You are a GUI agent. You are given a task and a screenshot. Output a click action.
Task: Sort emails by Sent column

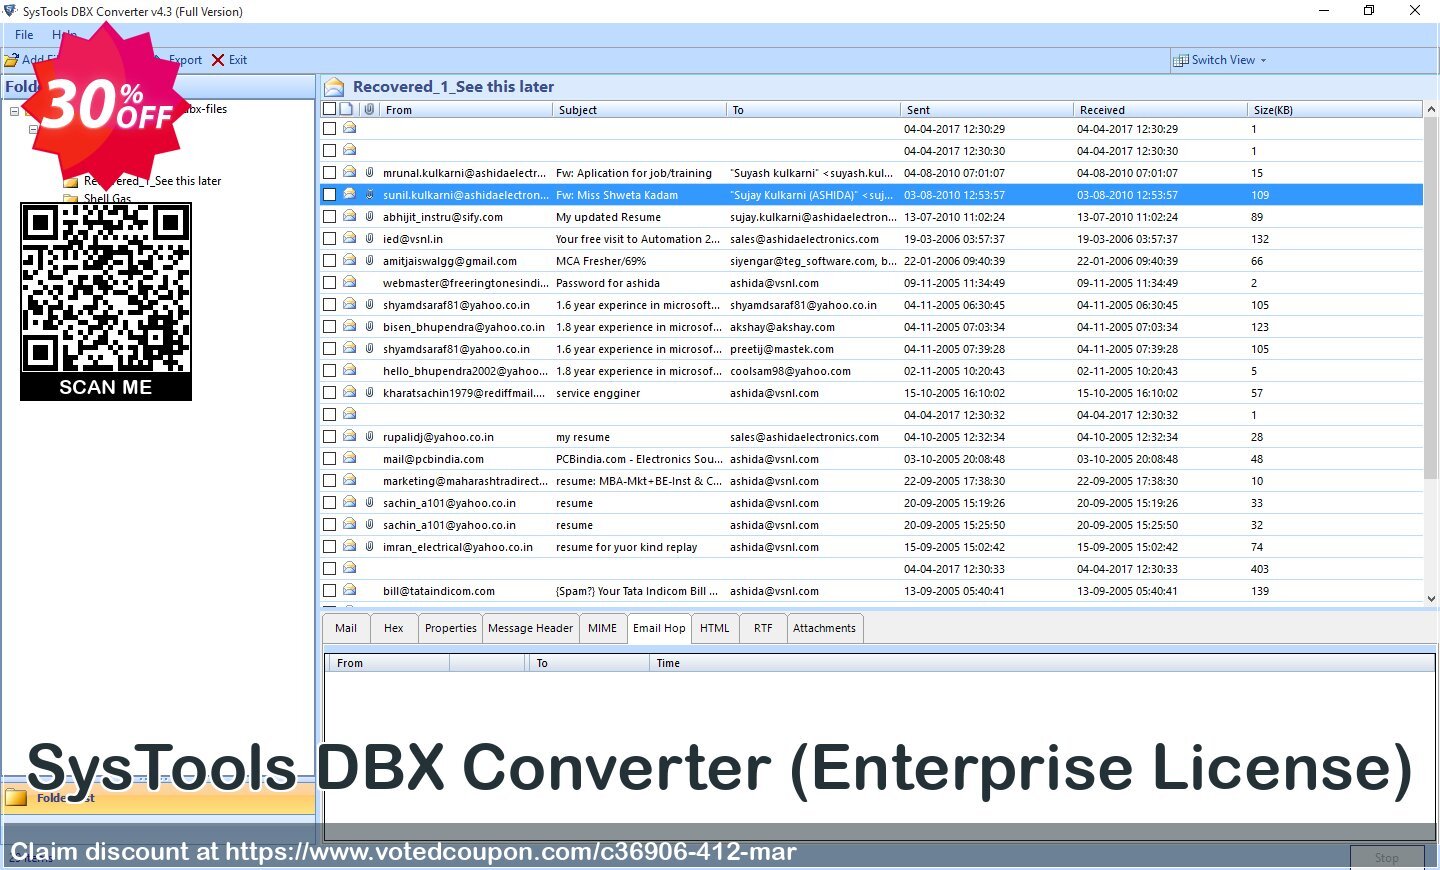[987, 110]
